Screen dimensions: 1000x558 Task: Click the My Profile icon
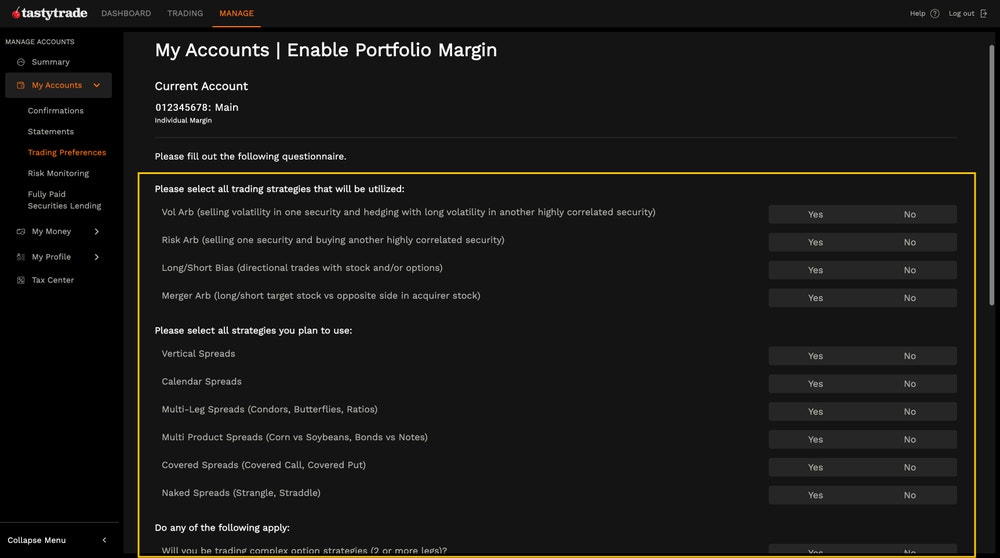click(20, 257)
